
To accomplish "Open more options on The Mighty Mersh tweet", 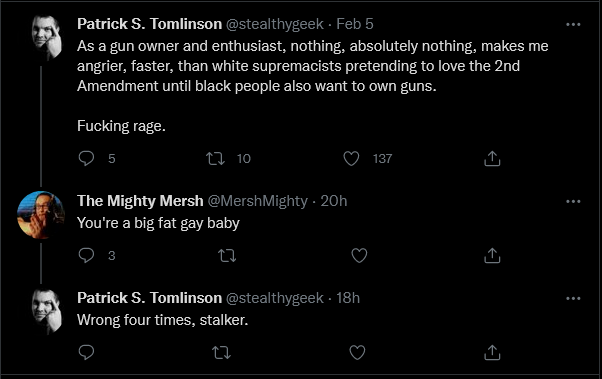I will coord(573,201).
